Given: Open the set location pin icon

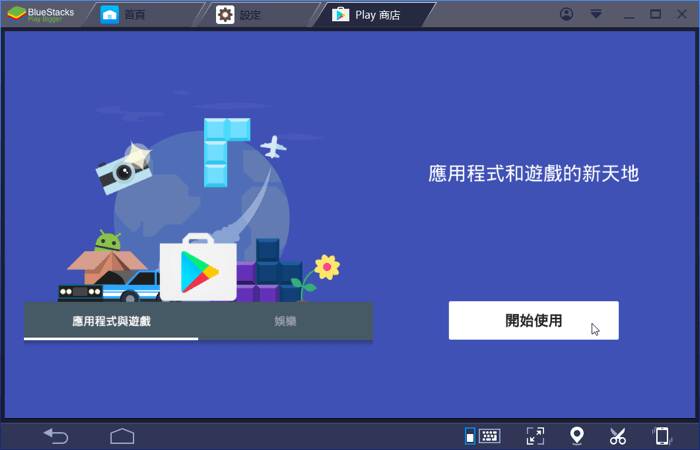Looking at the screenshot, I should tap(577, 436).
